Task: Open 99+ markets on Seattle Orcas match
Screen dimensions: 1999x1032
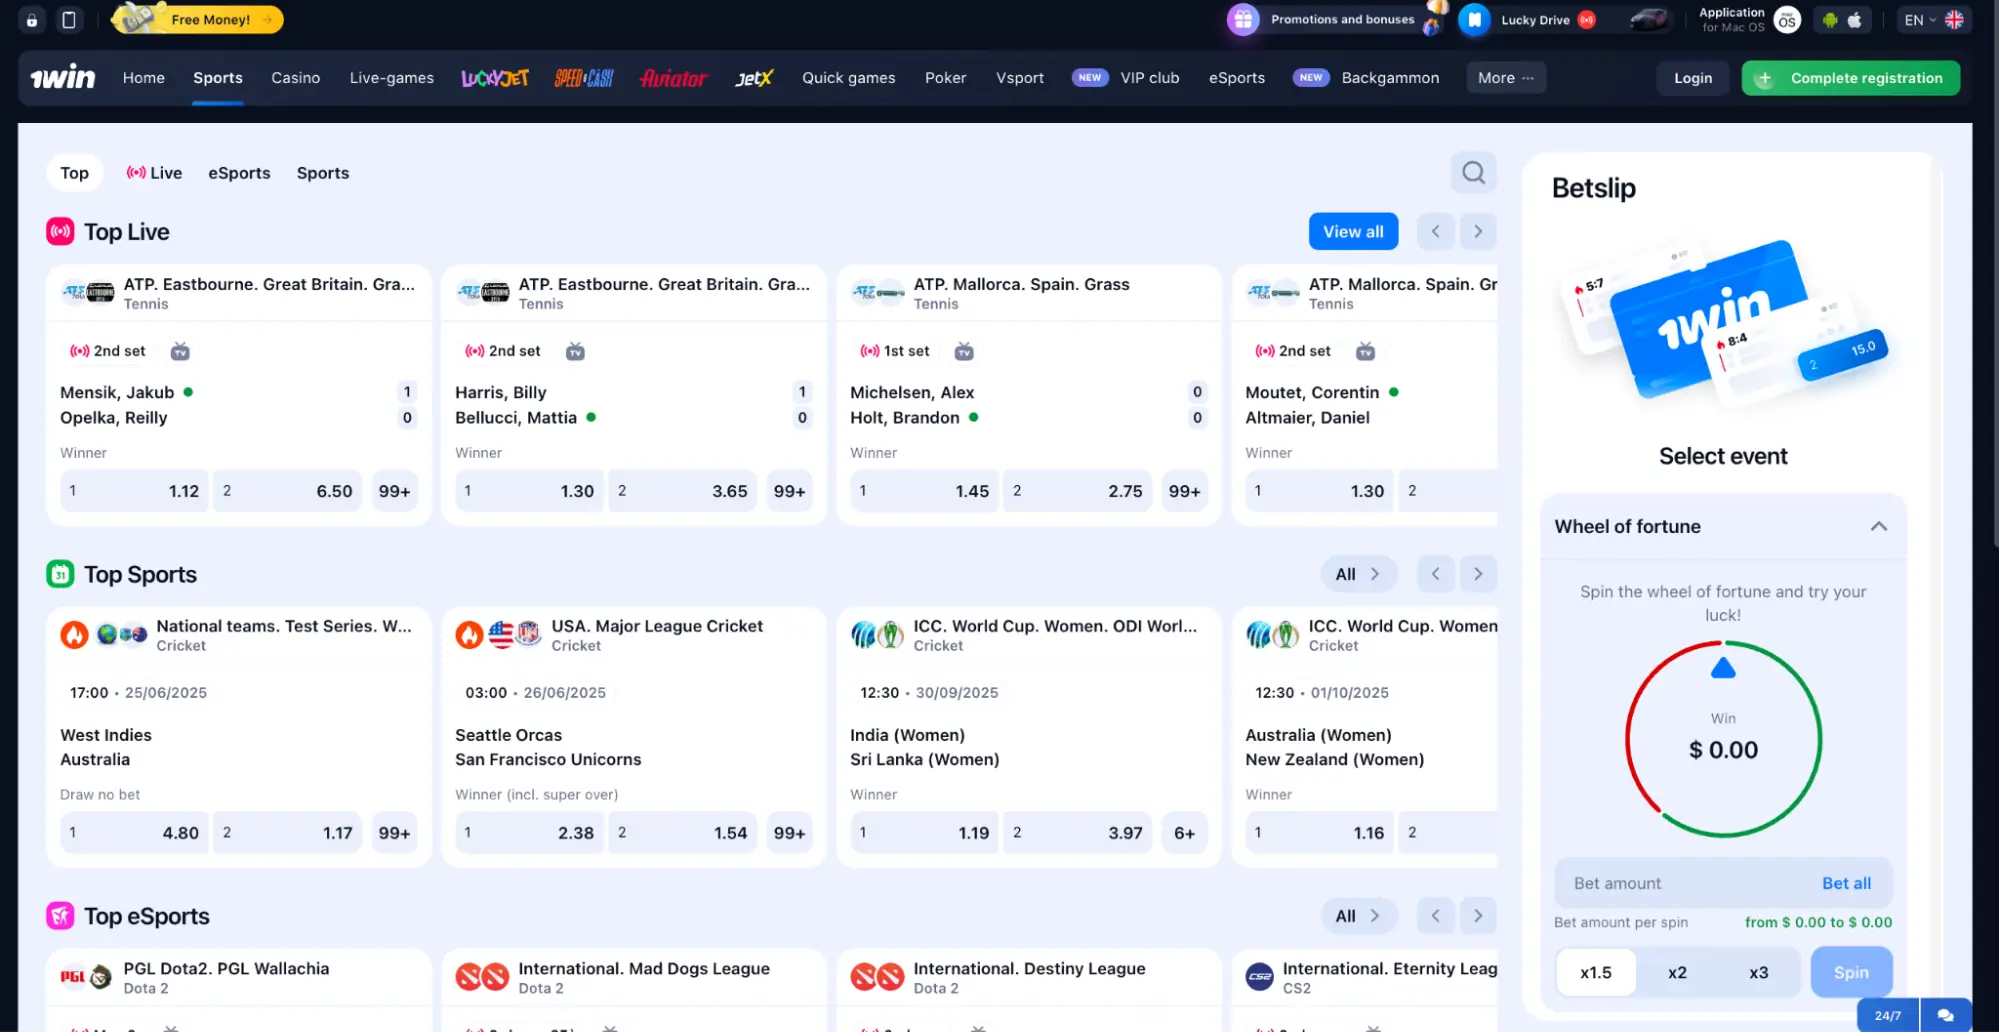Action: [789, 833]
